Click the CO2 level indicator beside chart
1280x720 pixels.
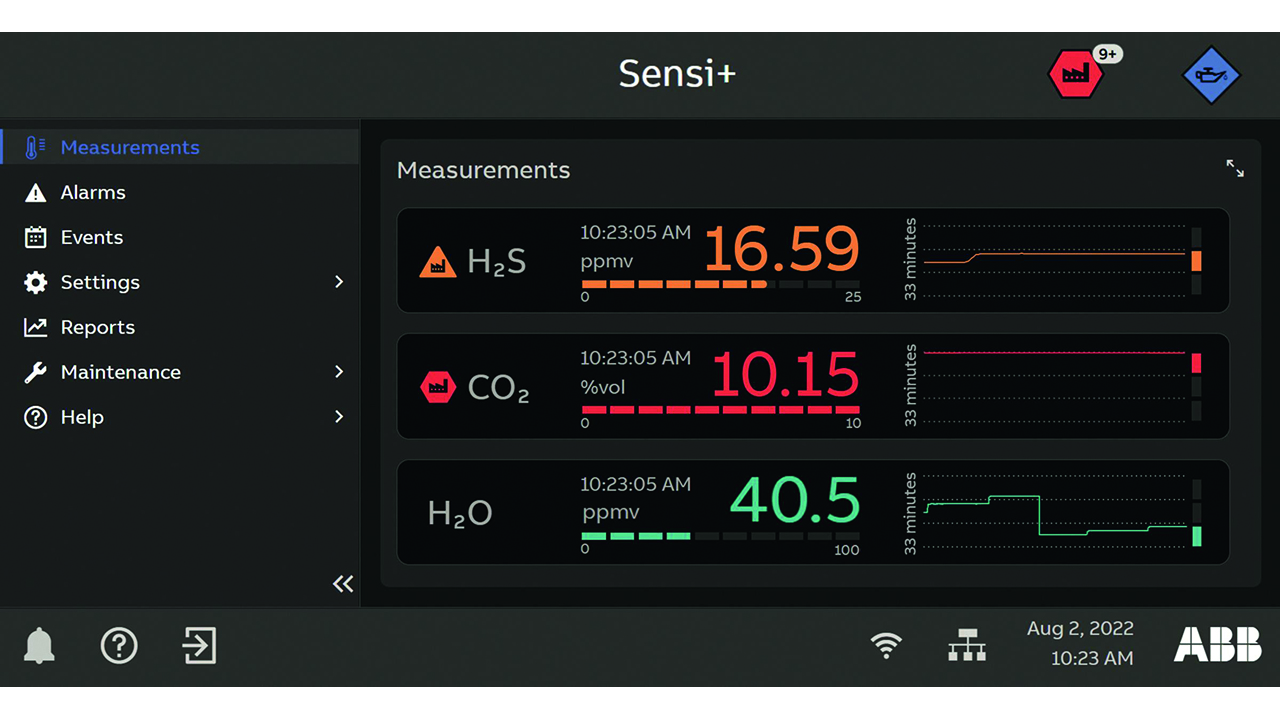click(x=1196, y=387)
